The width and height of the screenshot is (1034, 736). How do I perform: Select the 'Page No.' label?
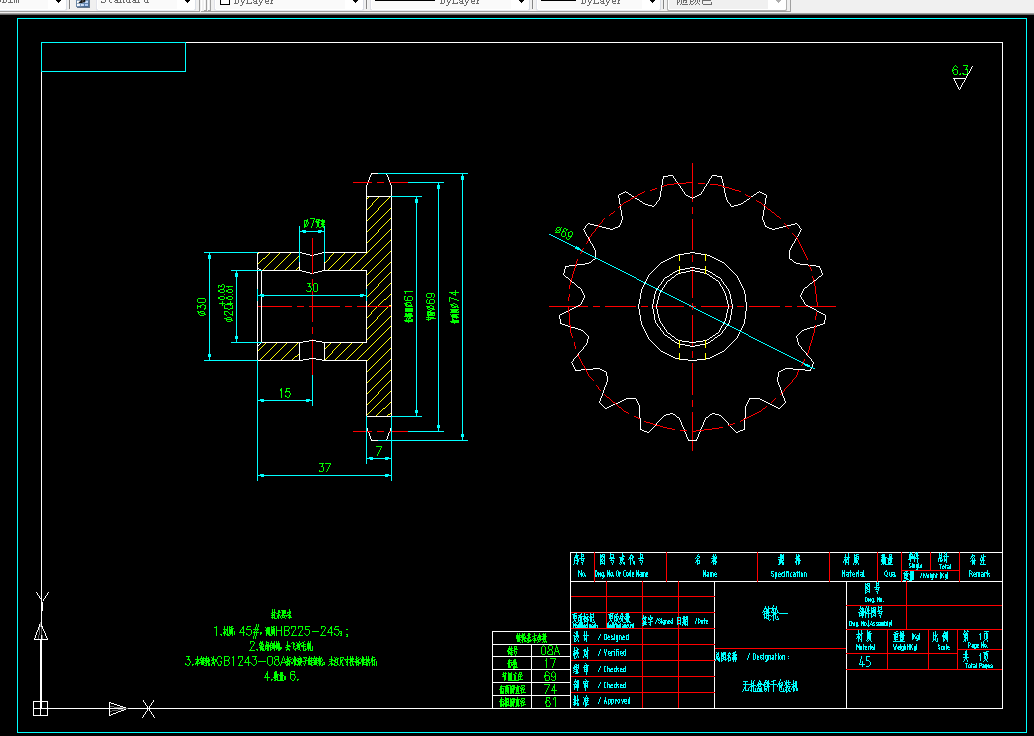tap(979, 645)
